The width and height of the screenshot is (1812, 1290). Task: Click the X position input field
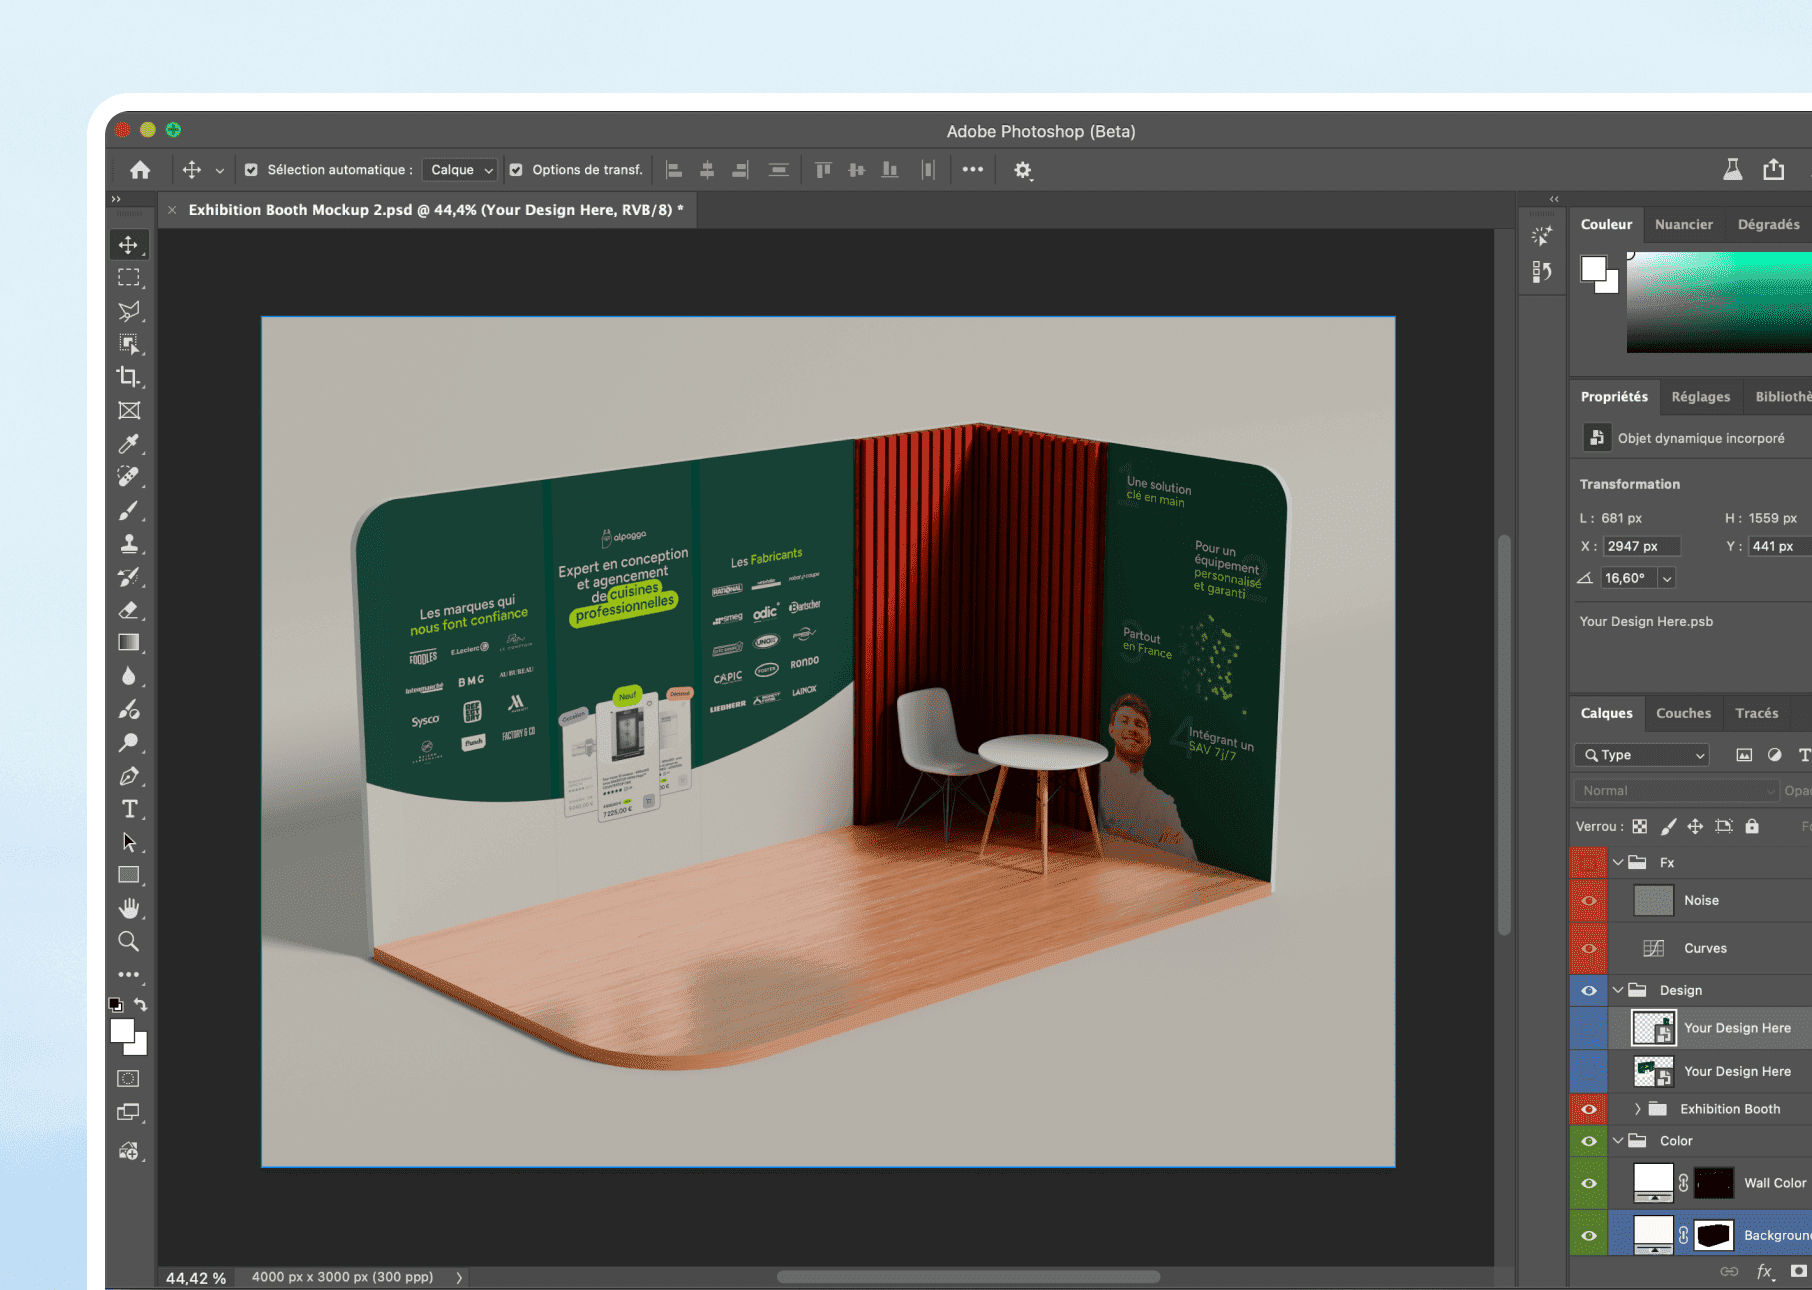pyautogui.click(x=1641, y=546)
